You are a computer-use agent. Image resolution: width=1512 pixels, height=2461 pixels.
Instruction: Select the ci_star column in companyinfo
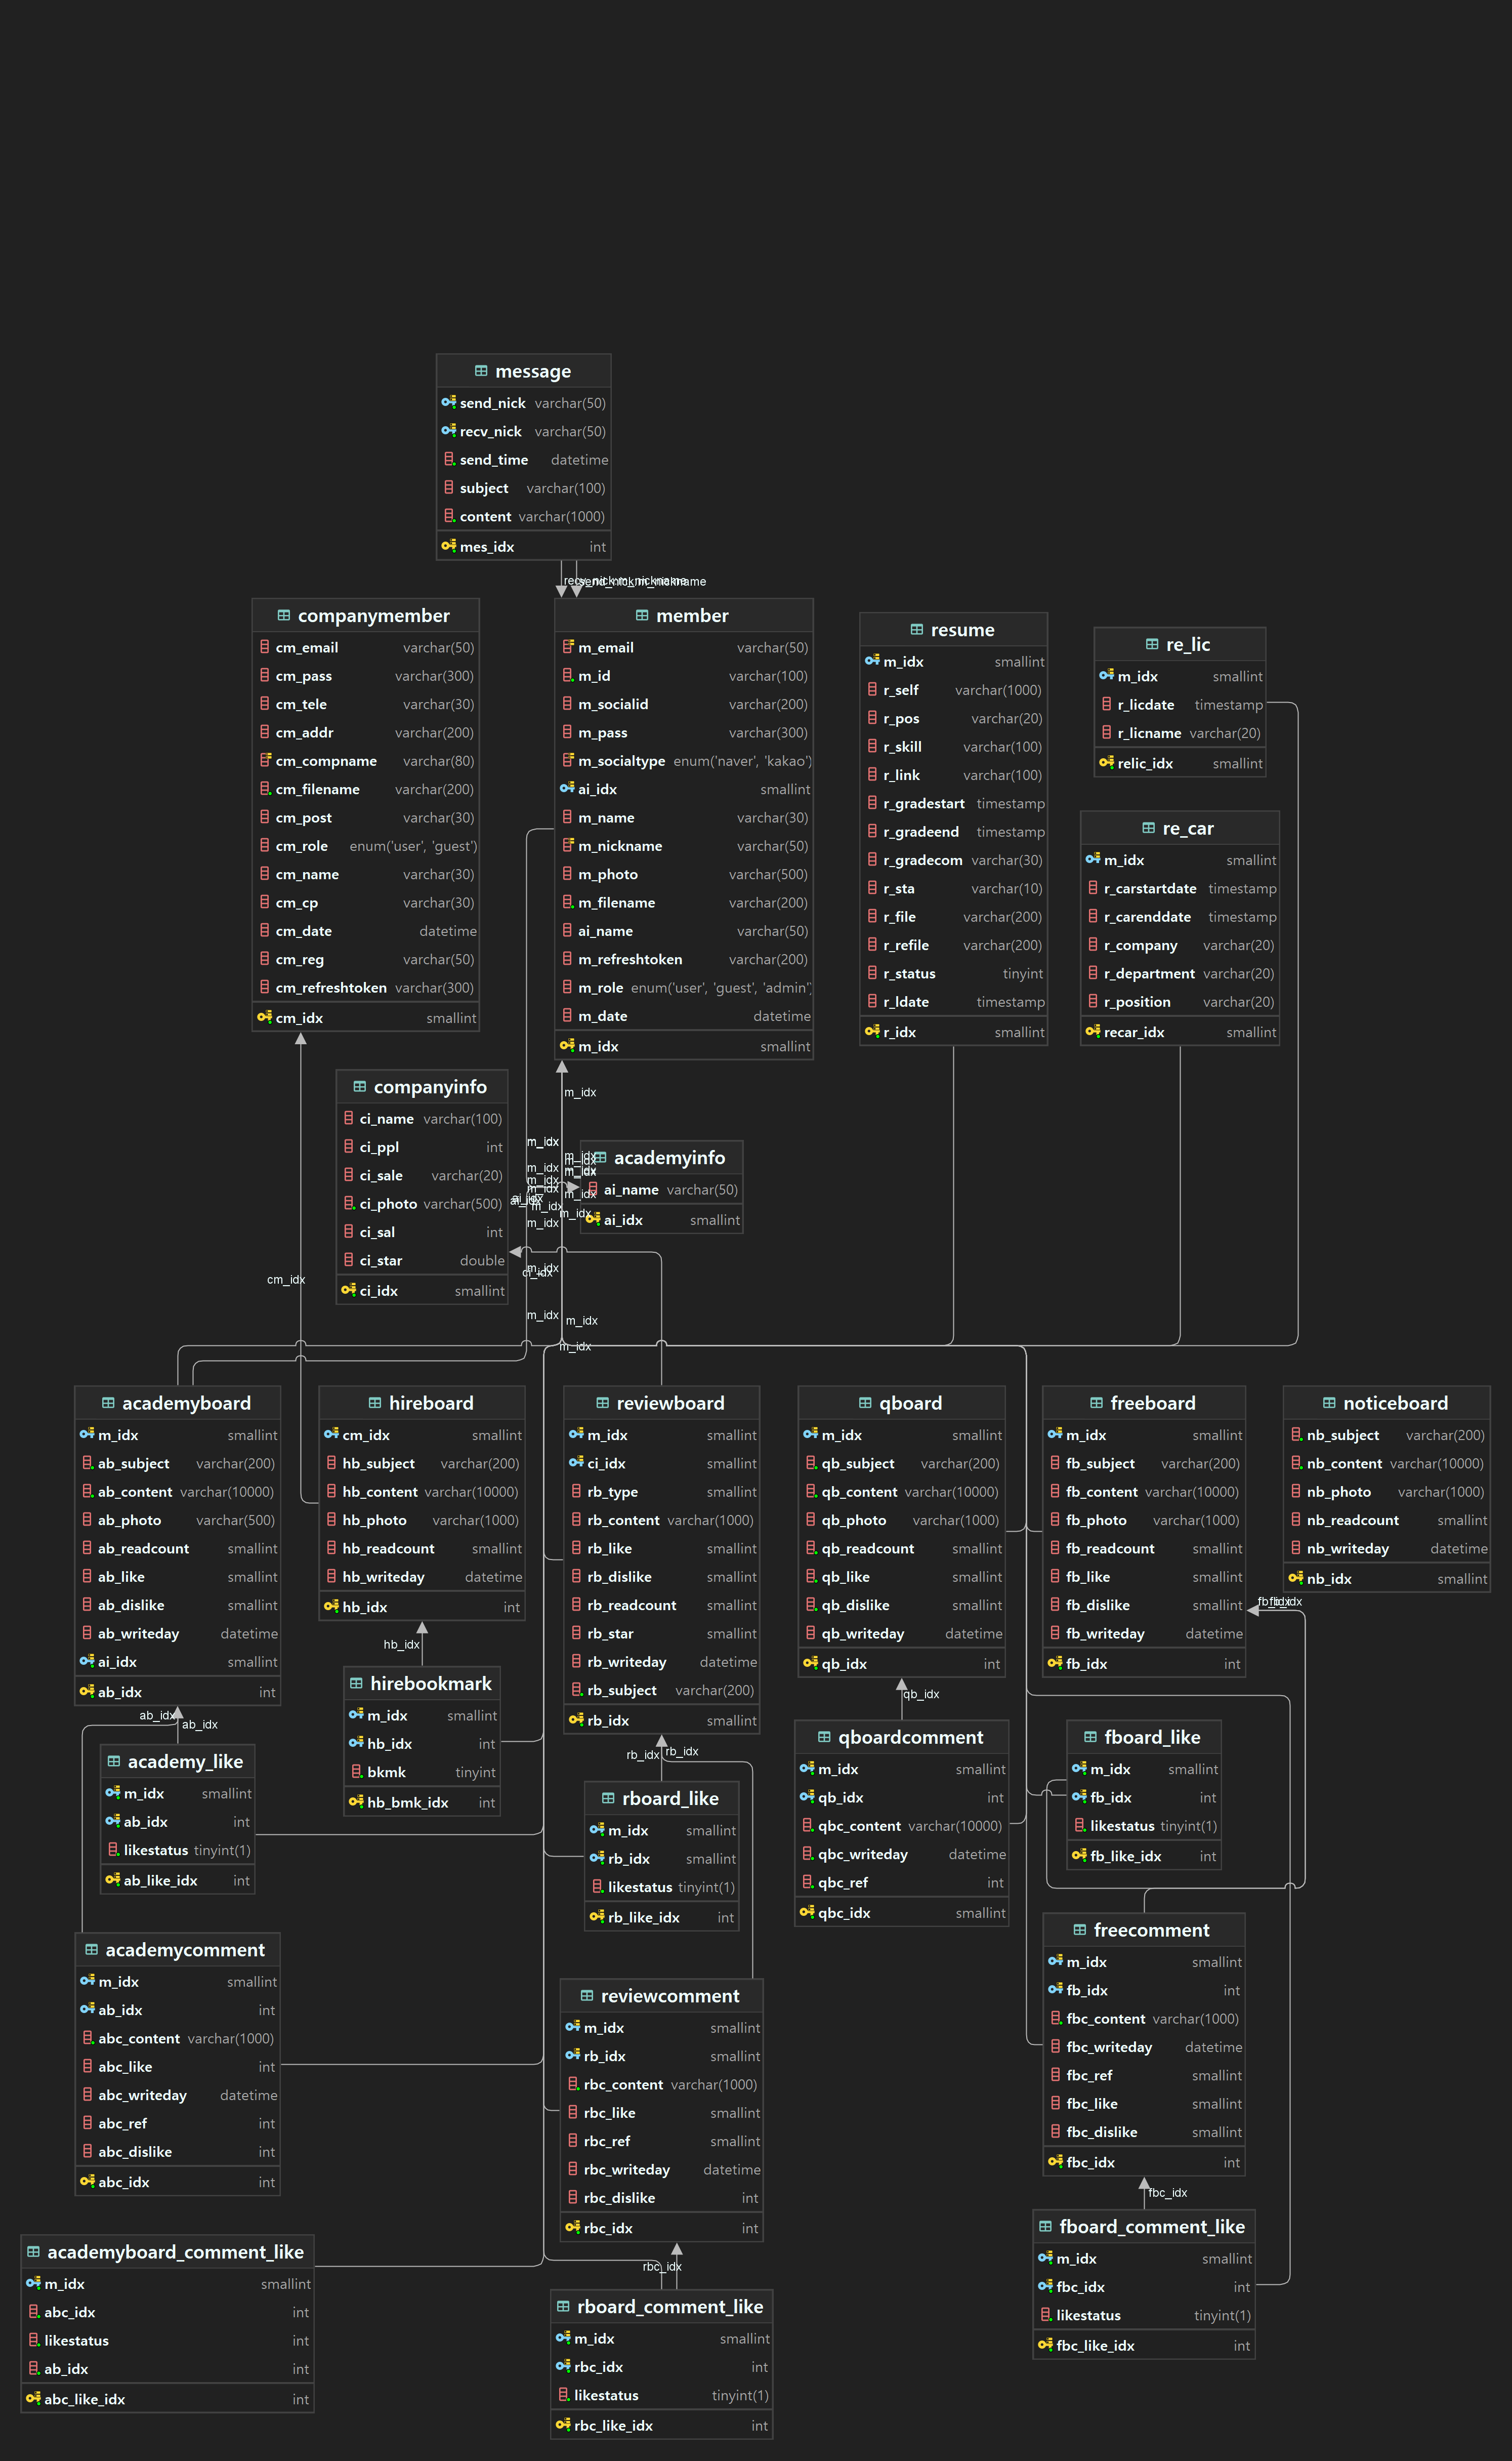pos(380,1260)
